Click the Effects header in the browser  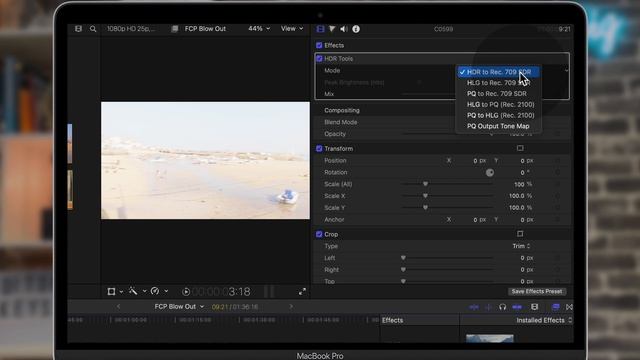tap(393, 320)
